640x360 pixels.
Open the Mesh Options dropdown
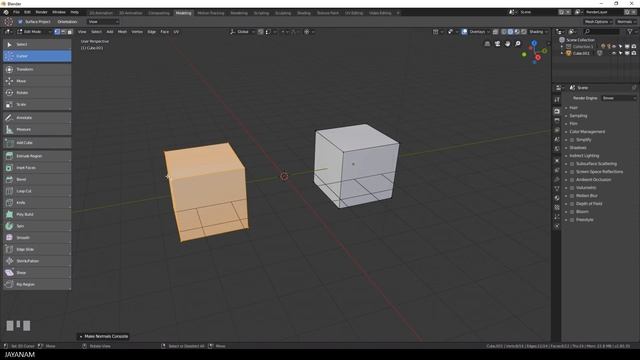tap(598, 22)
